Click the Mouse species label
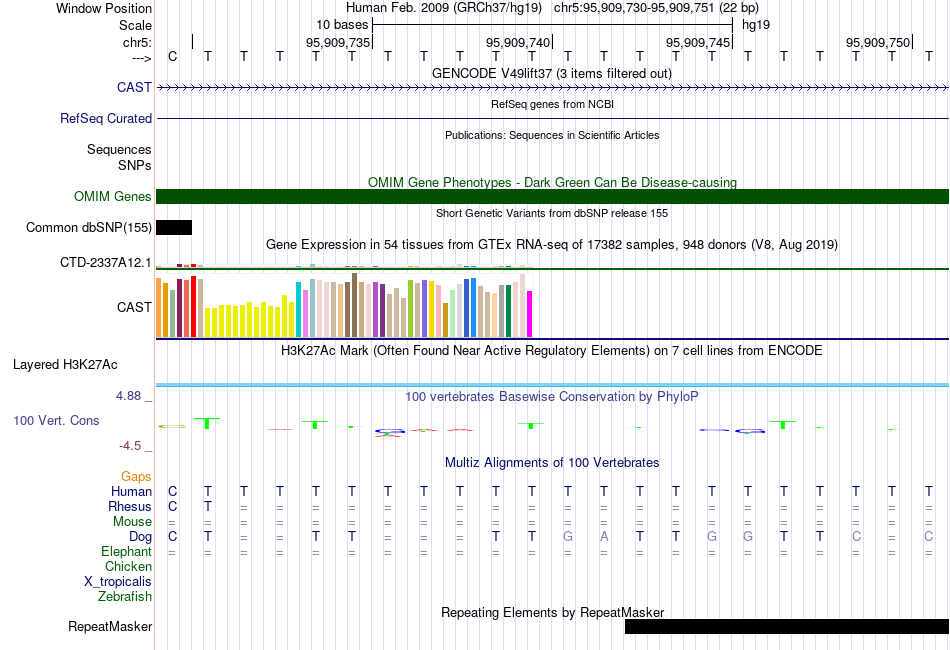The image size is (950, 650). click(x=132, y=522)
